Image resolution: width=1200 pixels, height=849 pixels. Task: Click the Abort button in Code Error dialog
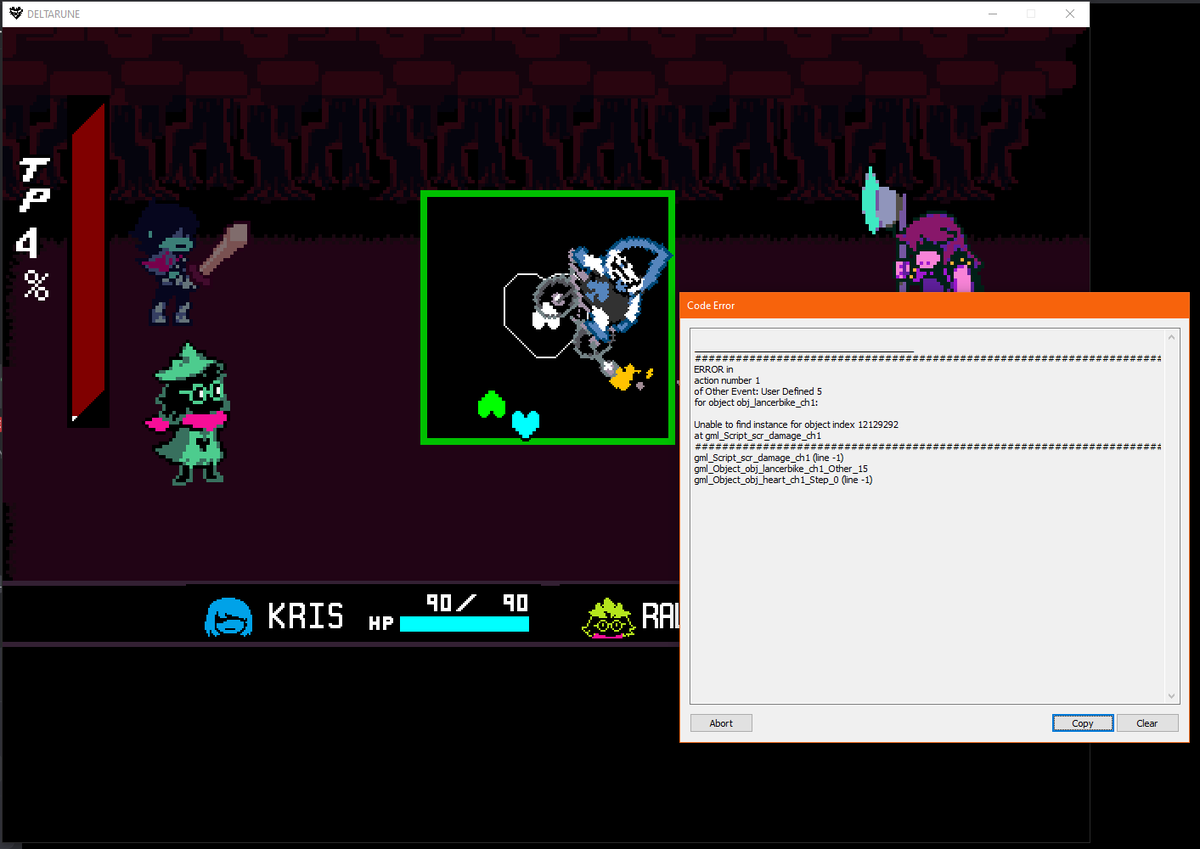click(x=721, y=723)
